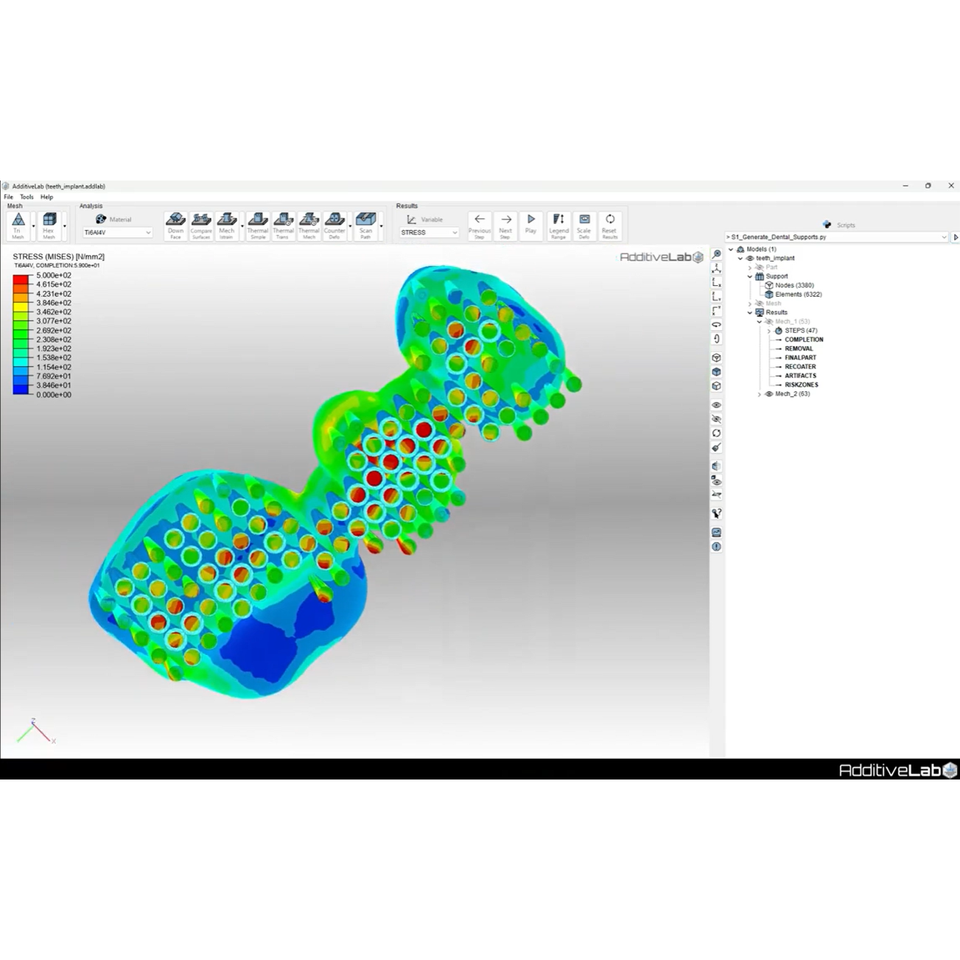Click the red legend color swatch
The width and height of the screenshot is (960, 960).
[20, 280]
